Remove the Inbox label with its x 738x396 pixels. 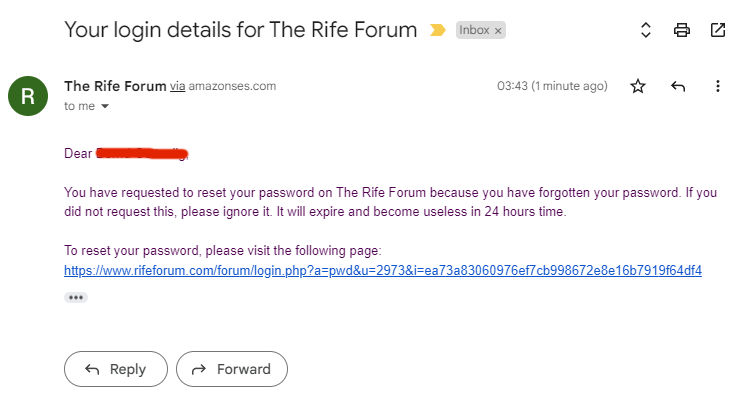[x=498, y=31]
